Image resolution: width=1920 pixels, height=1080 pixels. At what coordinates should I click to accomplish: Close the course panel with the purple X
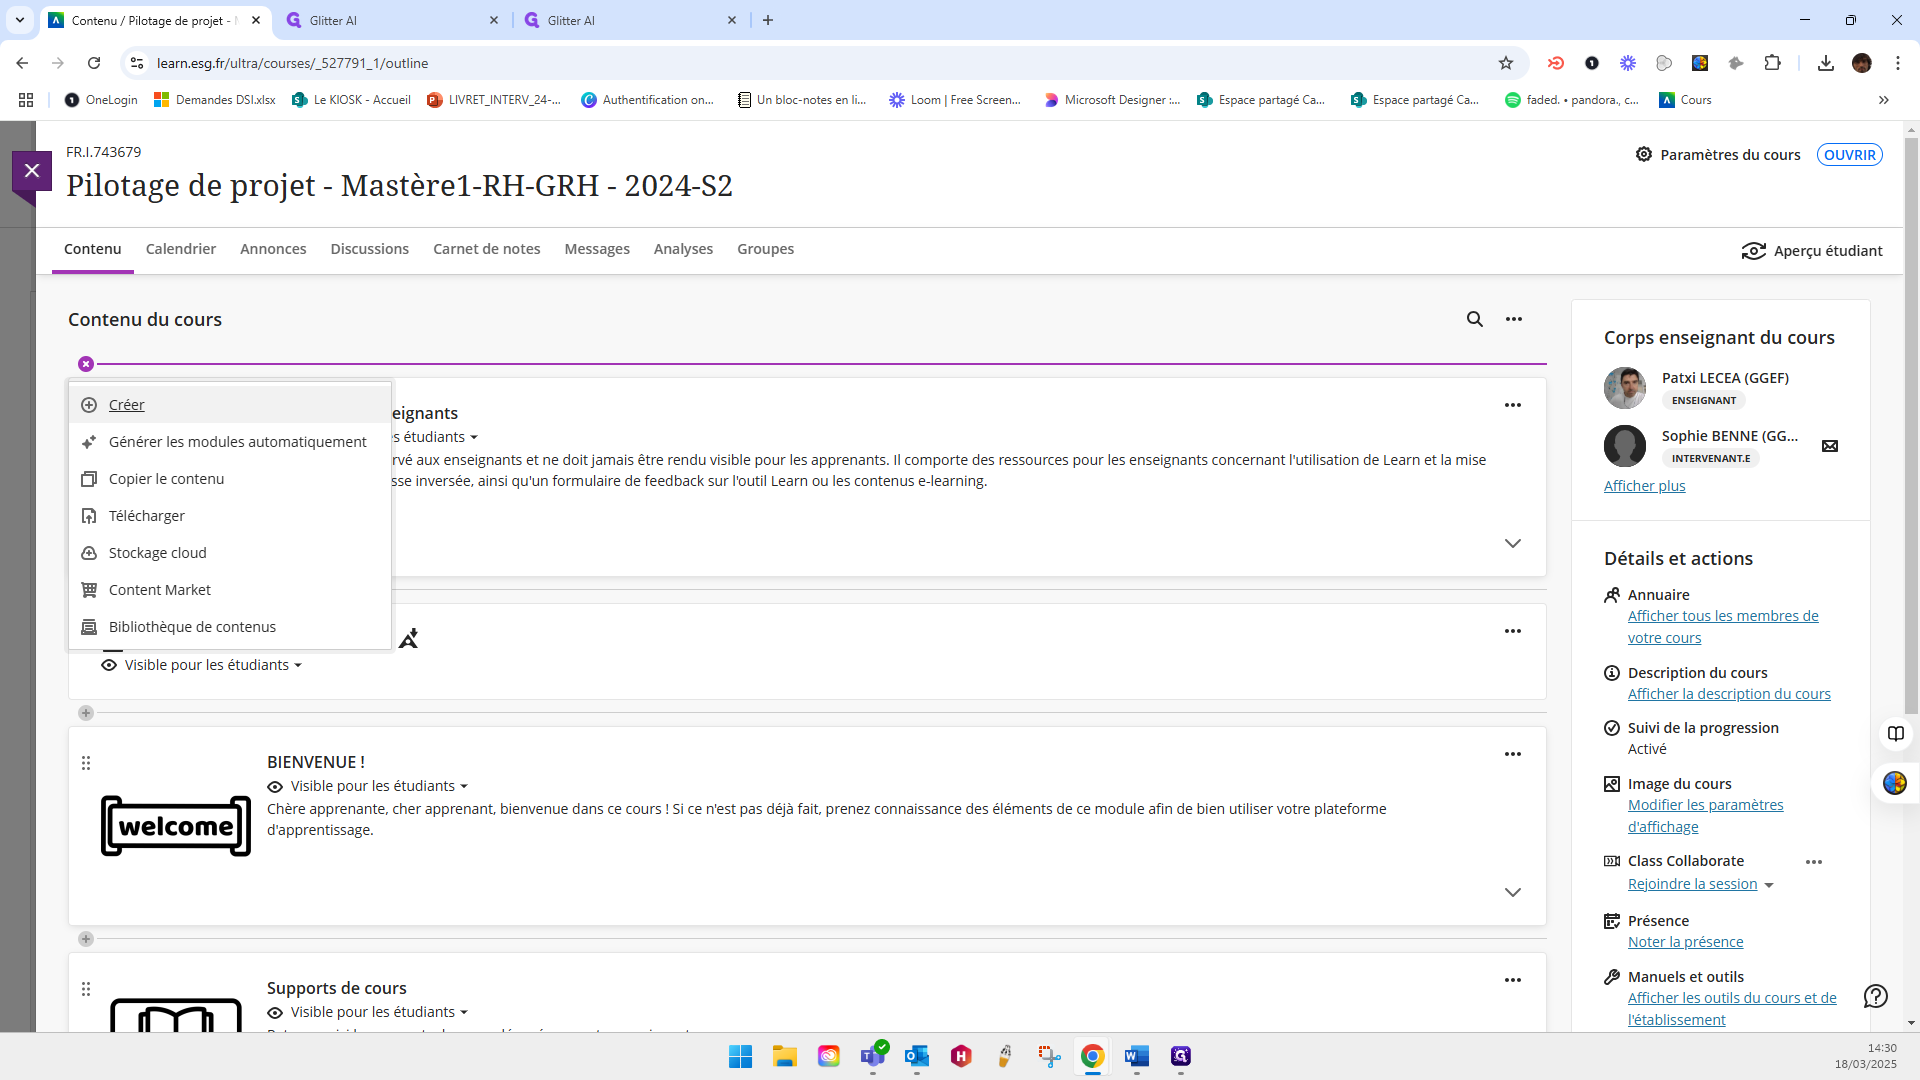[32, 171]
